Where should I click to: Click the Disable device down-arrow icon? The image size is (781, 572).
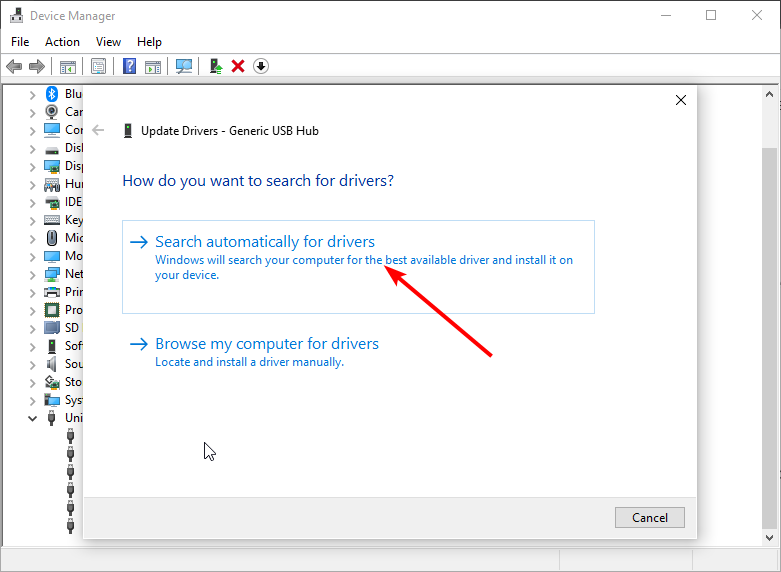[x=261, y=66]
